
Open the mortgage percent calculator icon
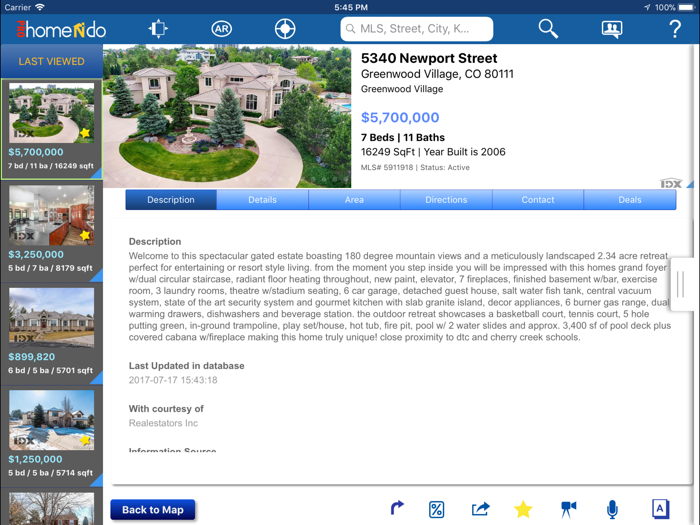coord(436,509)
